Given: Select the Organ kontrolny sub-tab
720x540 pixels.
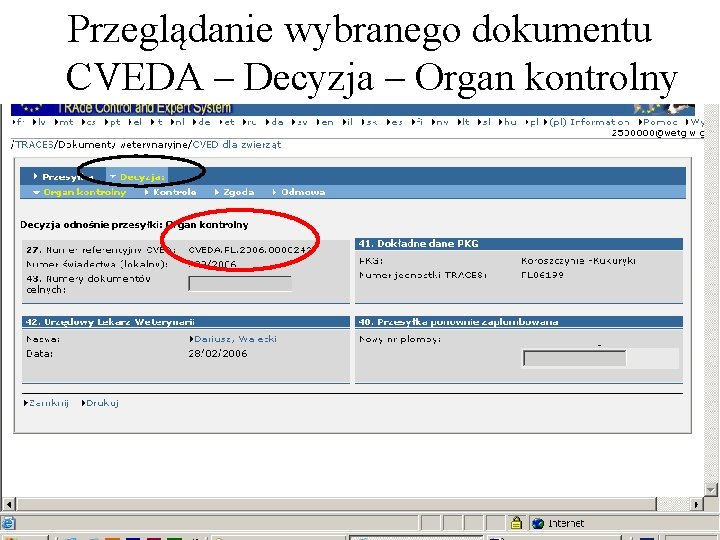Looking at the screenshot, I should click(80, 192).
